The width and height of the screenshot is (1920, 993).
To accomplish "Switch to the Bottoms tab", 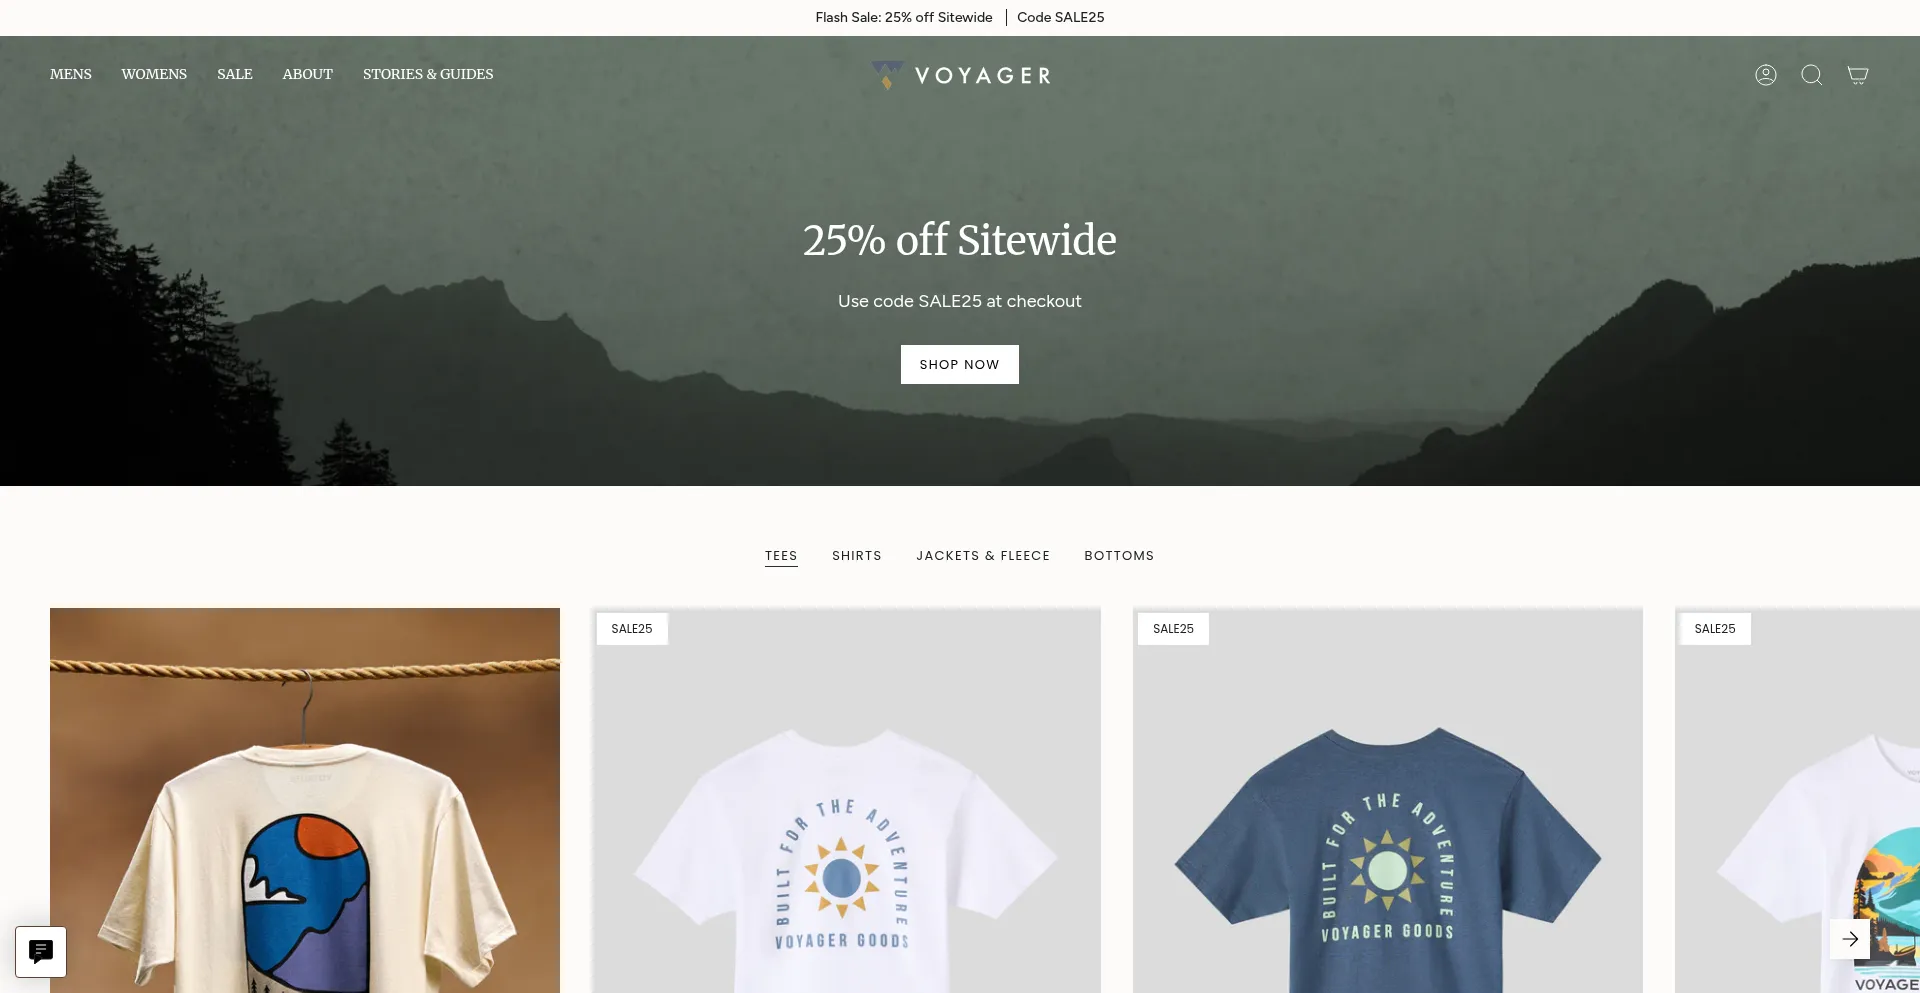I will coord(1119,556).
